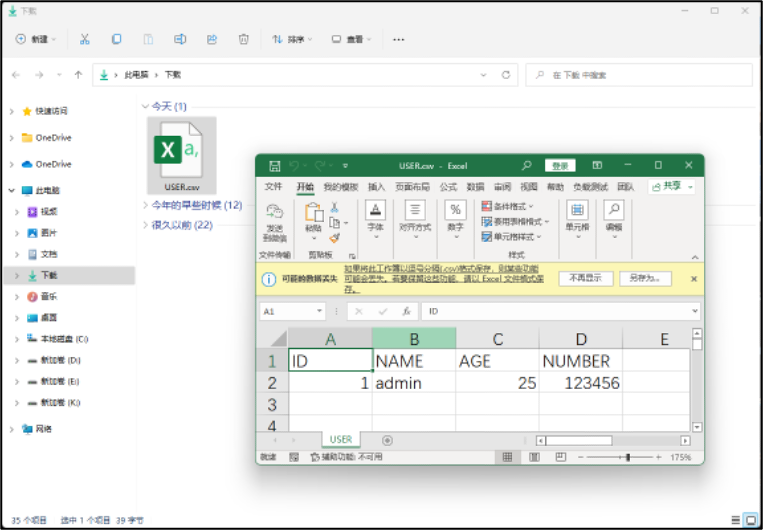Click the fx insert function icon

coord(406,311)
